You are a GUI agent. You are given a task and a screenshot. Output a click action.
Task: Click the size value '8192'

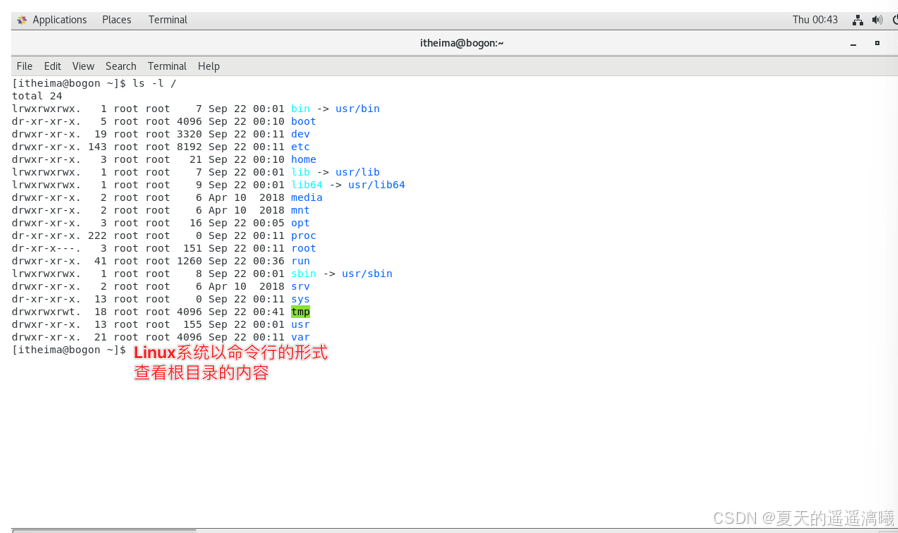coord(189,147)
